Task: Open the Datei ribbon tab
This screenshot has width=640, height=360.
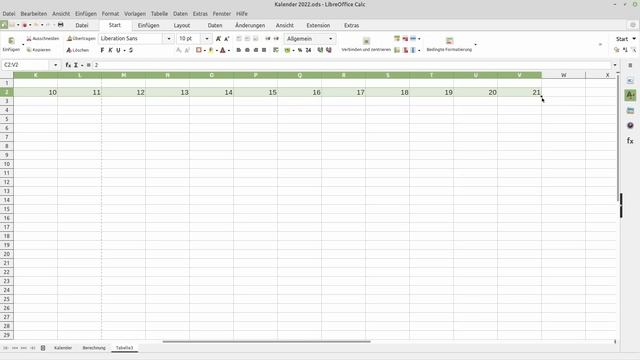Action: coord(82,25)
